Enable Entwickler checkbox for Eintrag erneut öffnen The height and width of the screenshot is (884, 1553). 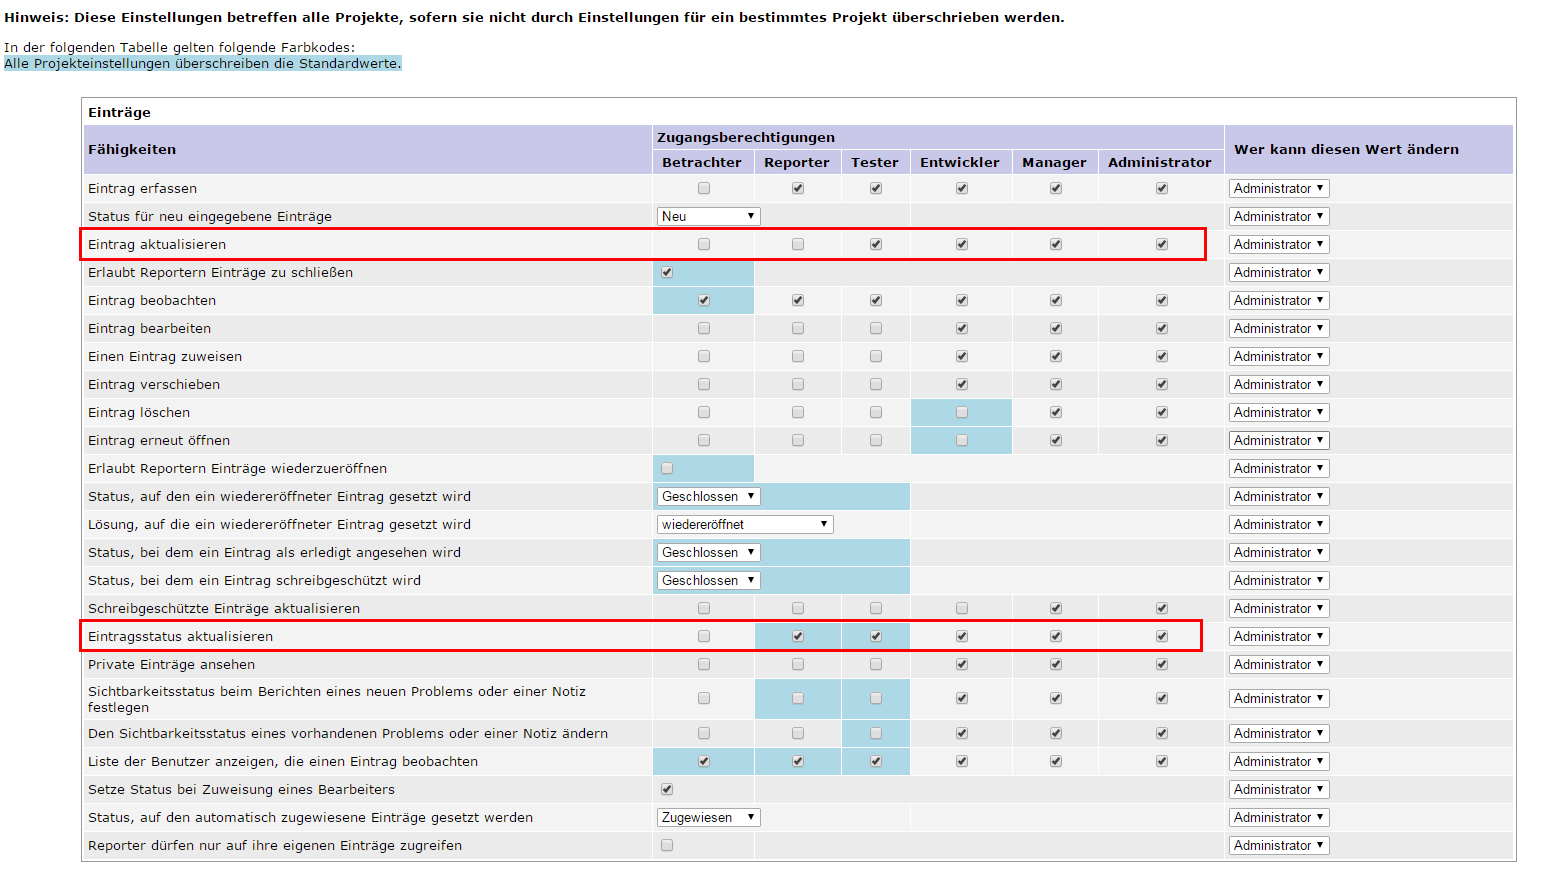point(962,440)
